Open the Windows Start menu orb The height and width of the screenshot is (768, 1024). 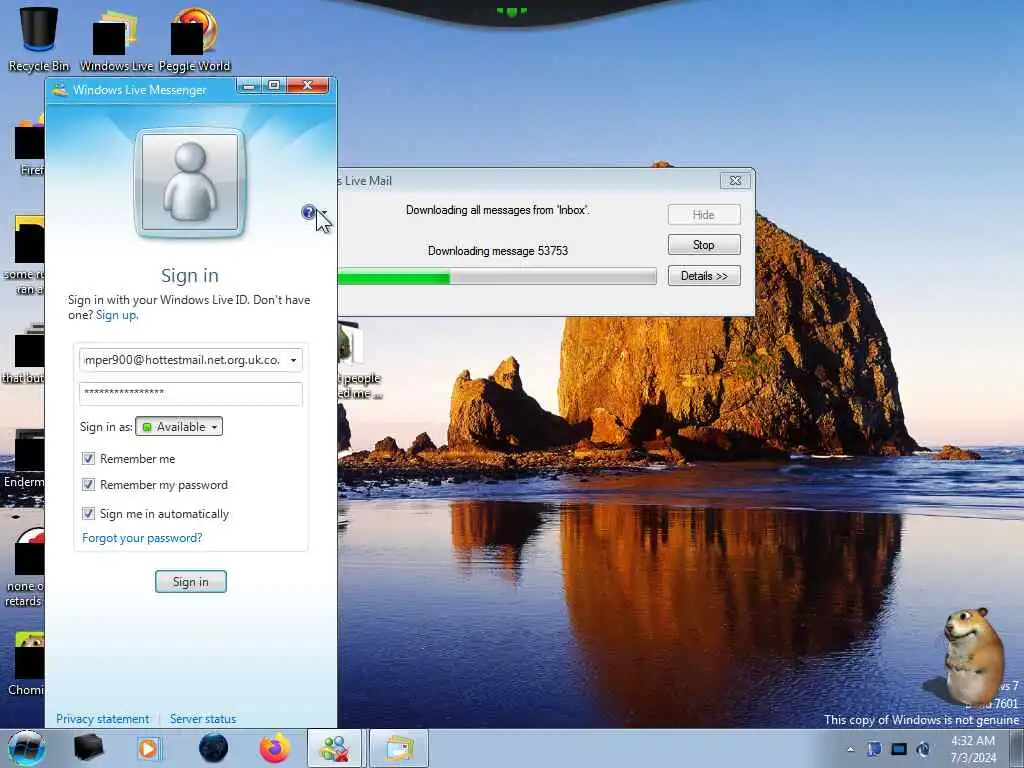[26, 748]
